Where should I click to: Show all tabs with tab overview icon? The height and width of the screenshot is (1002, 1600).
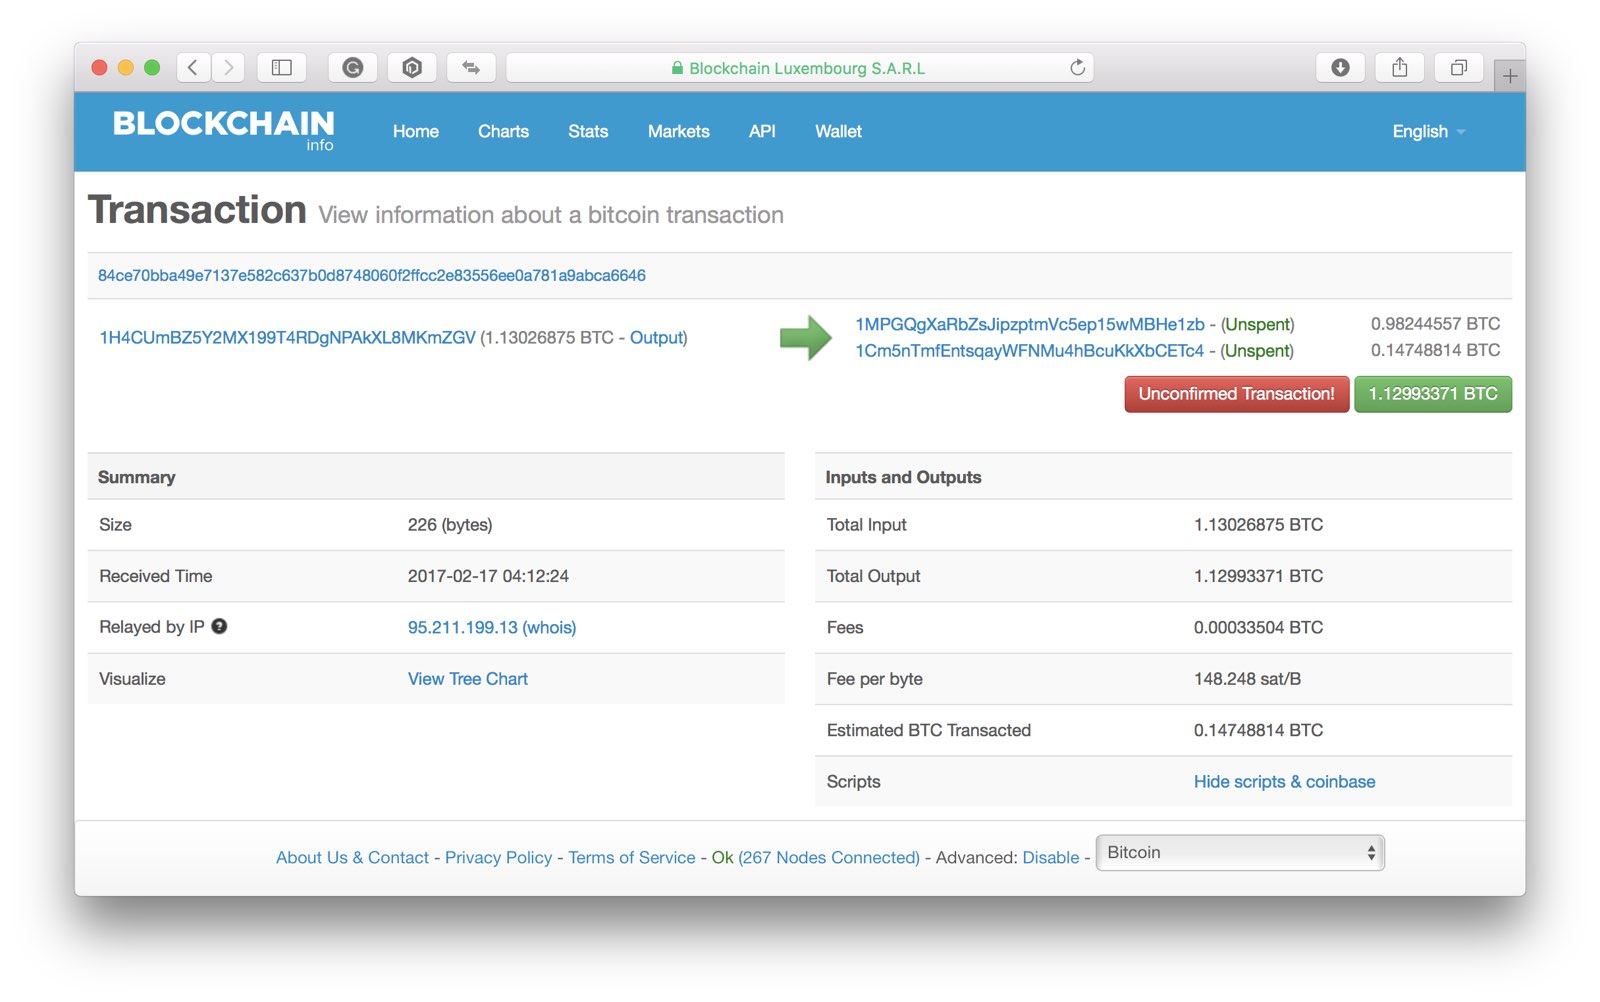tap(1459, 67)
